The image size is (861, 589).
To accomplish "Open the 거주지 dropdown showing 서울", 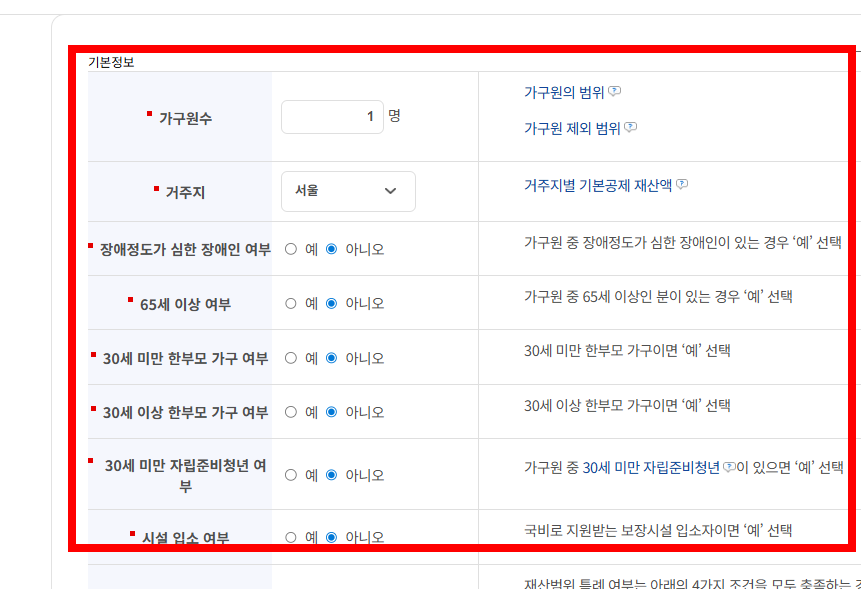I will click(x=348, y=191).
